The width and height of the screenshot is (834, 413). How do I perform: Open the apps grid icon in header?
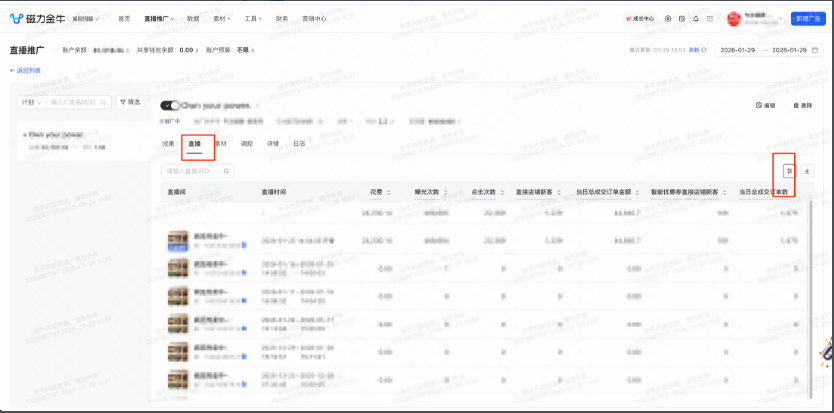[710, 19]
